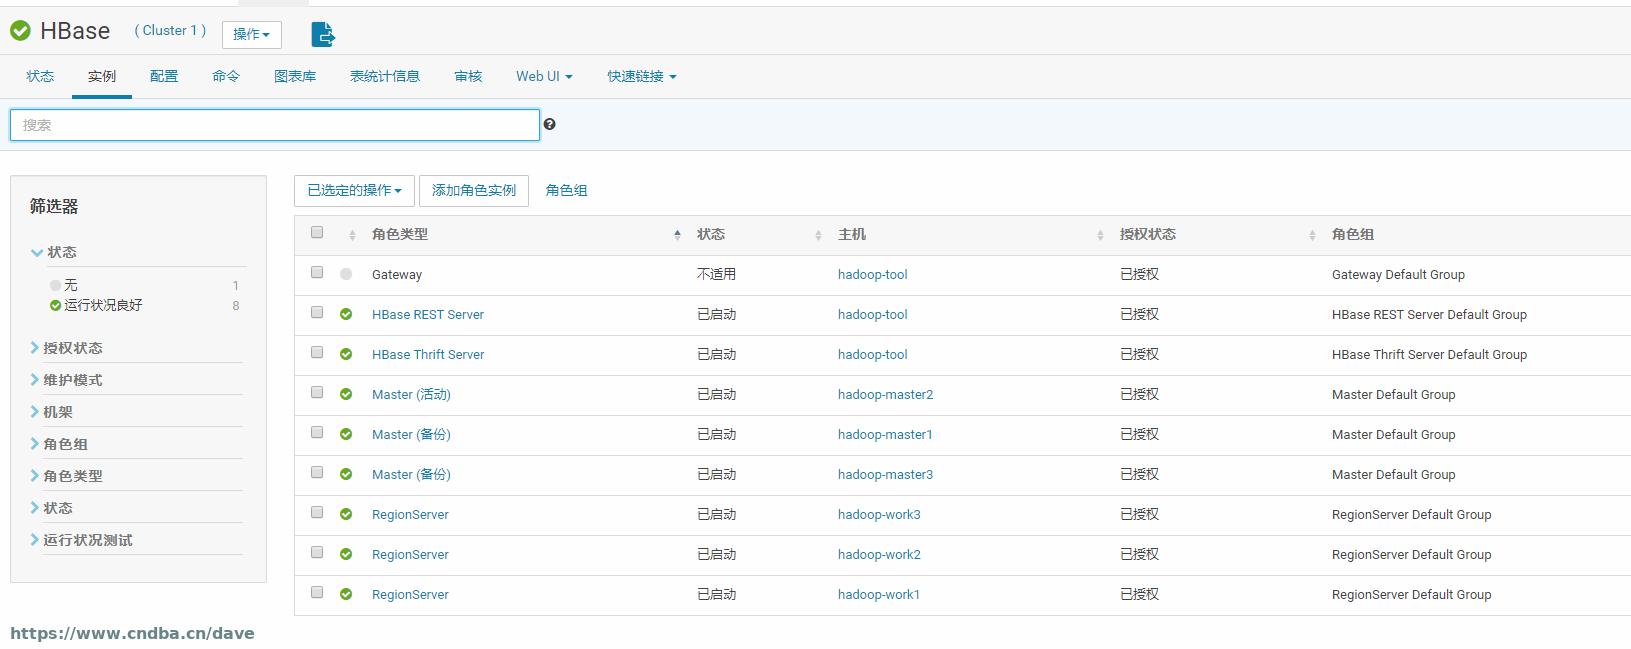Expand the 角色类型 filter
Viewport: 1631px width, 649px height.
[66, 476]
